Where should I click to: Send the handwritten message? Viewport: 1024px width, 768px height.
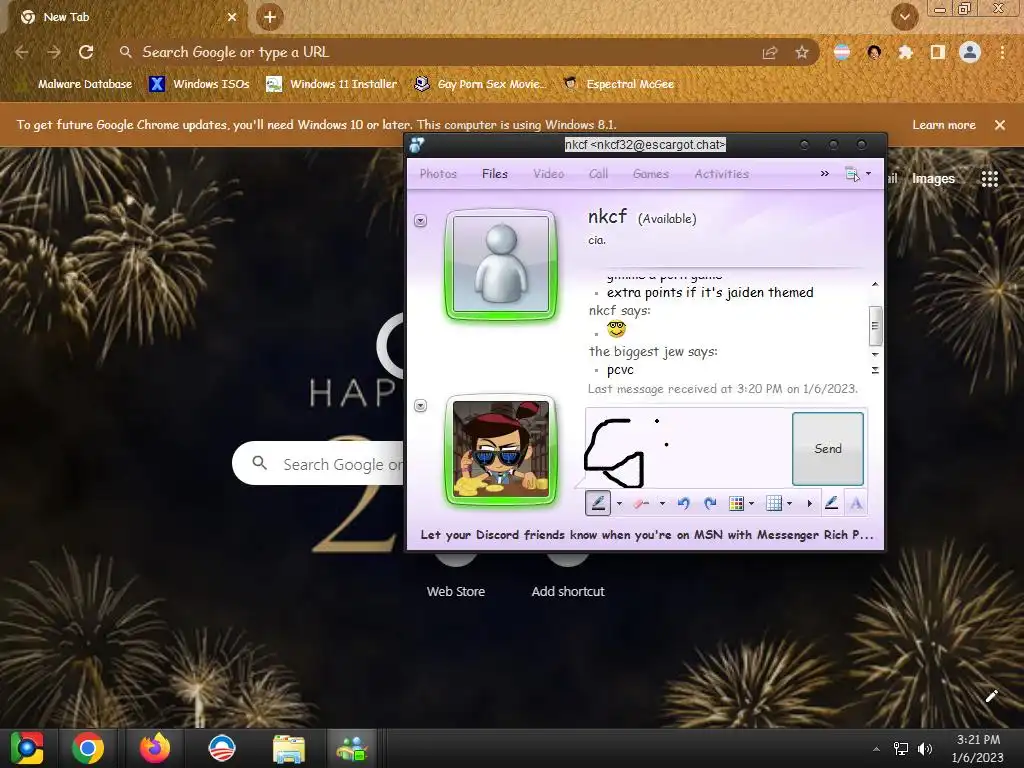click(x=827, y=449)
